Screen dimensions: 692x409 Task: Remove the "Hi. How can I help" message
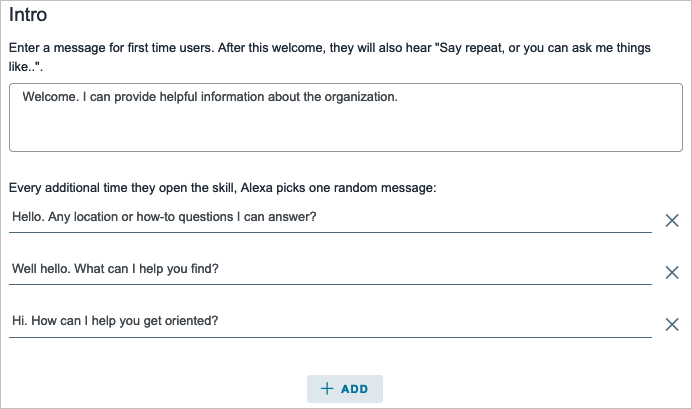672,324
